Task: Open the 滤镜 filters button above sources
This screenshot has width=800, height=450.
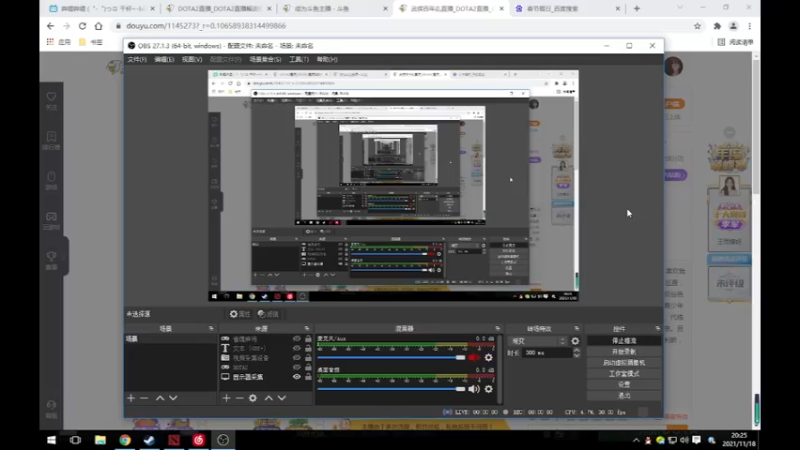Action: click(x=268, y=314)
